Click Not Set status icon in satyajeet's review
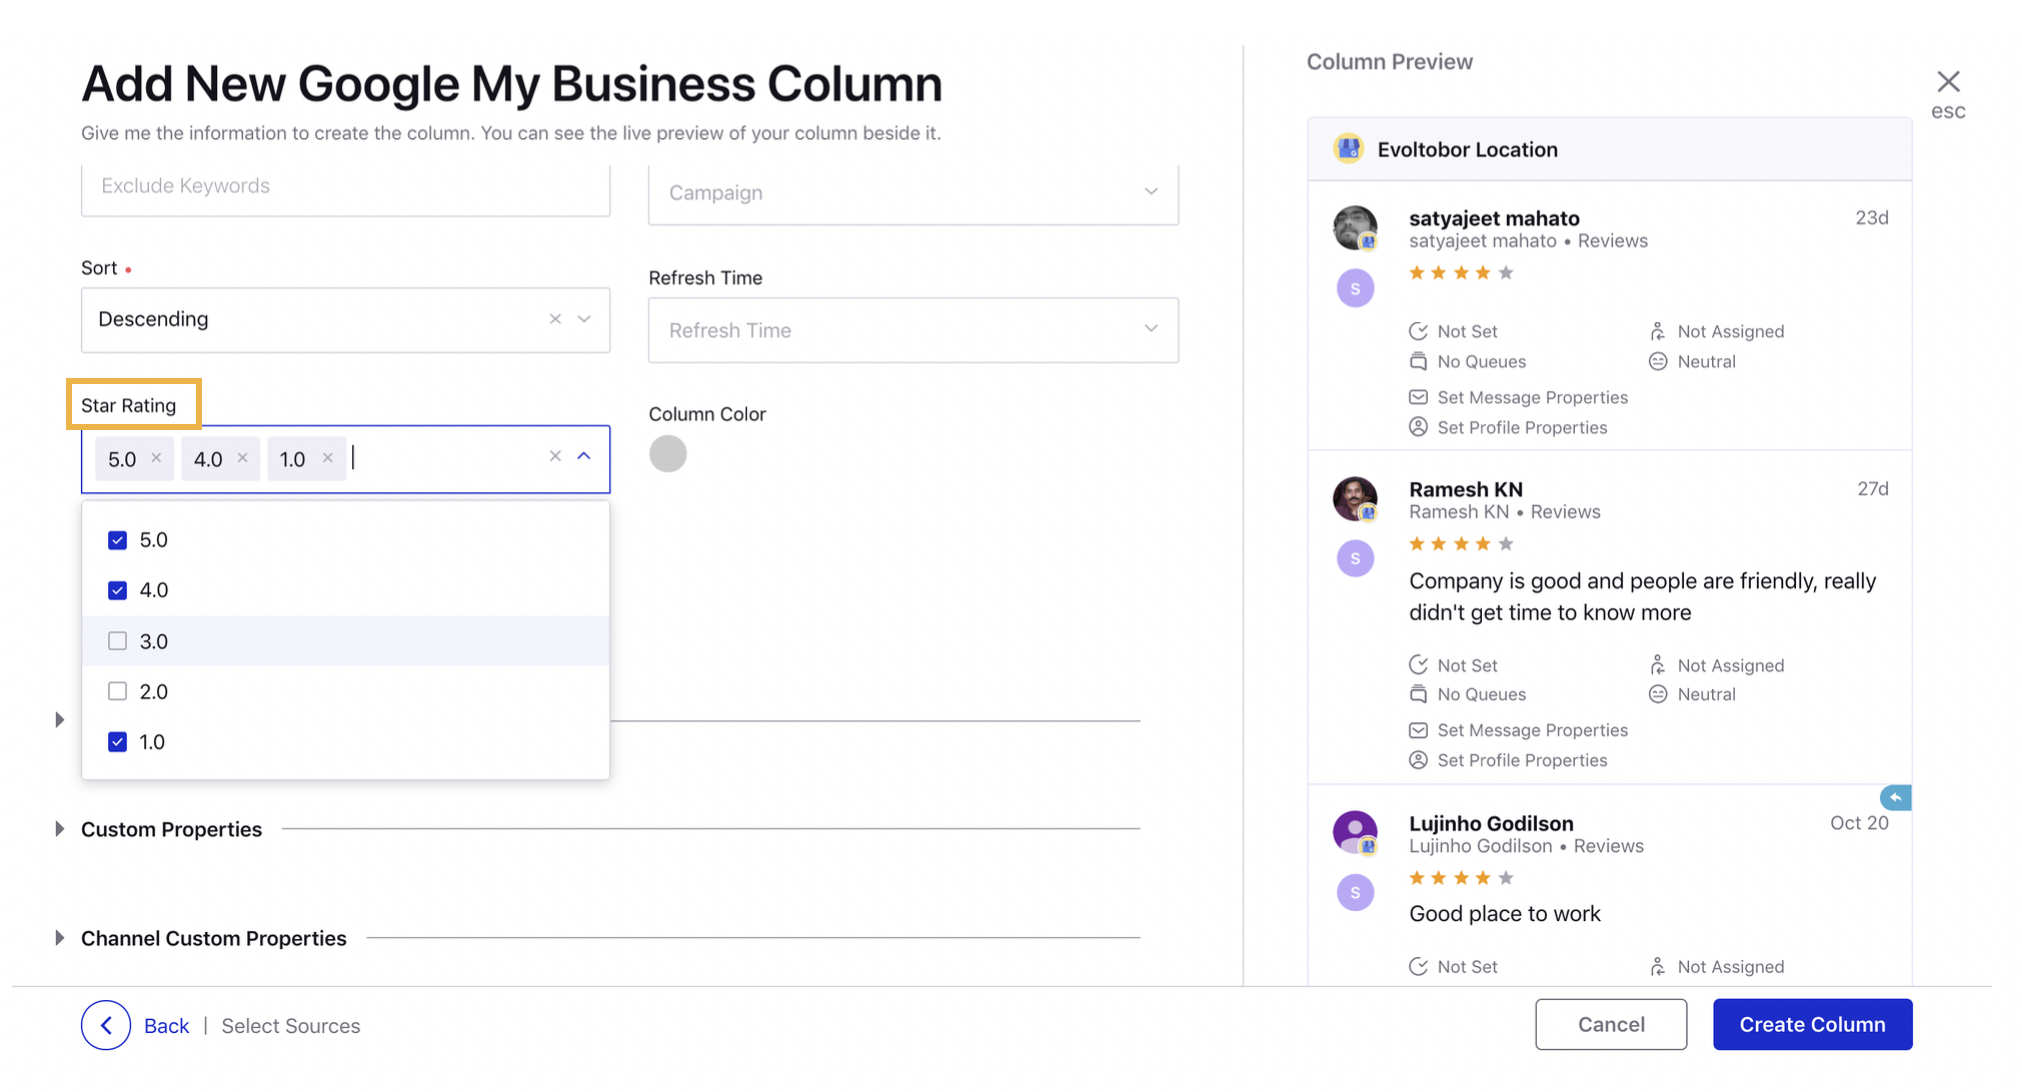The width and height of the screenshot is (2022, 1092). (x=1418, y=331)
